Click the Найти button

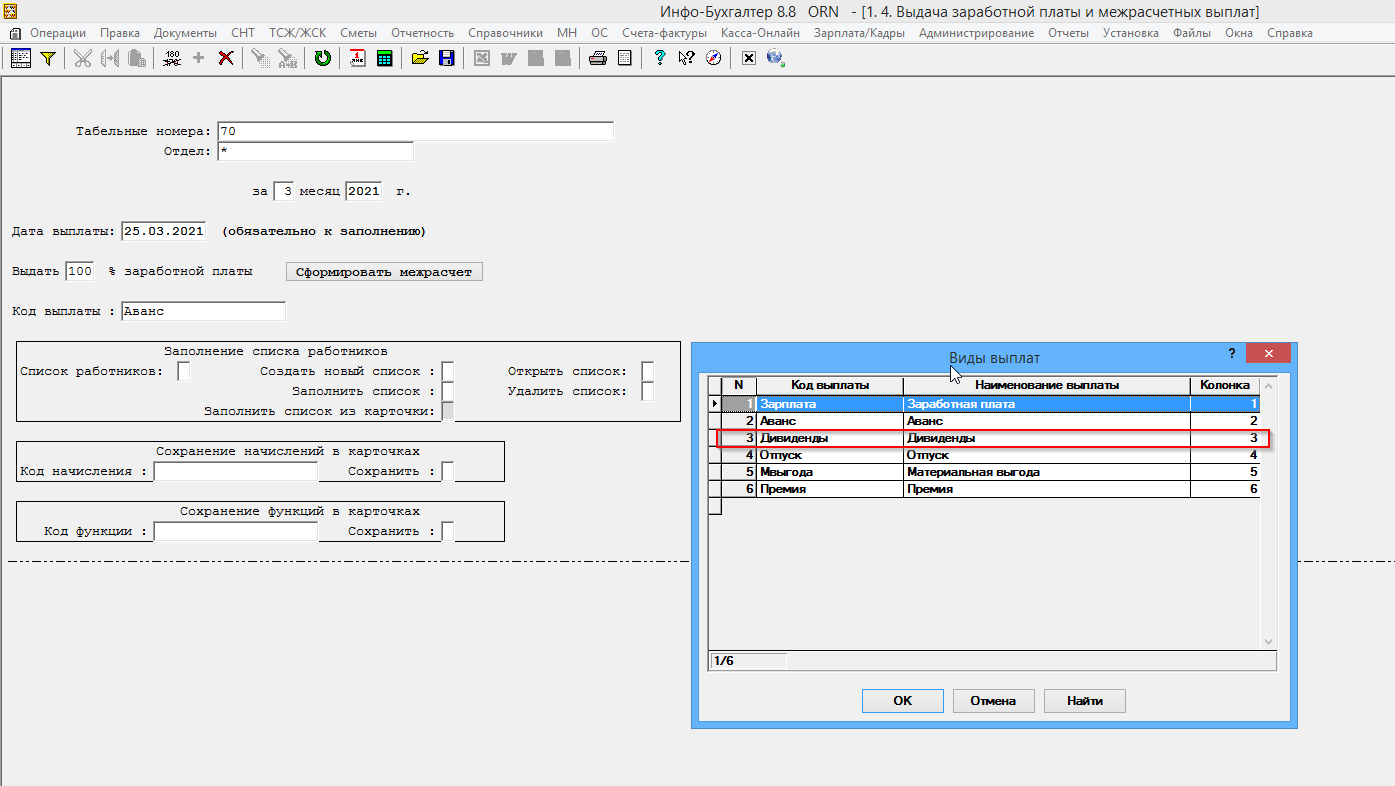(1084, 701)
